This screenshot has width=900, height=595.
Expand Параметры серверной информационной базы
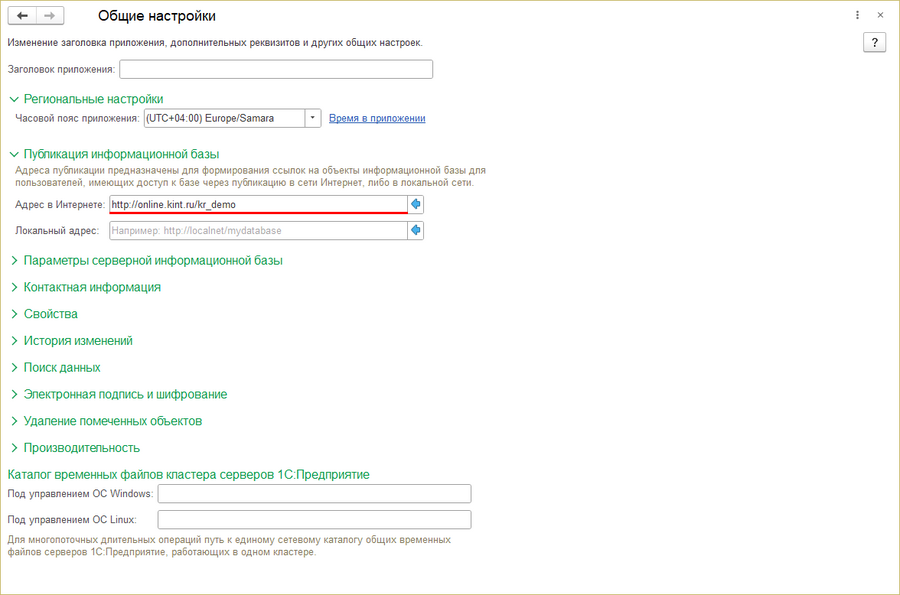pyautogui.click(x=147, y=260)
